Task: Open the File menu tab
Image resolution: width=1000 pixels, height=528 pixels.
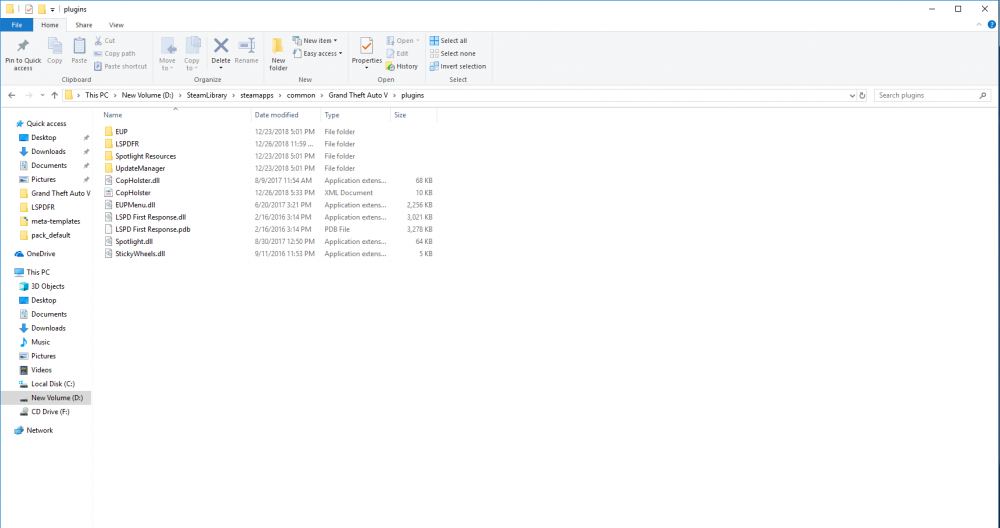Action: coord(17,25)
